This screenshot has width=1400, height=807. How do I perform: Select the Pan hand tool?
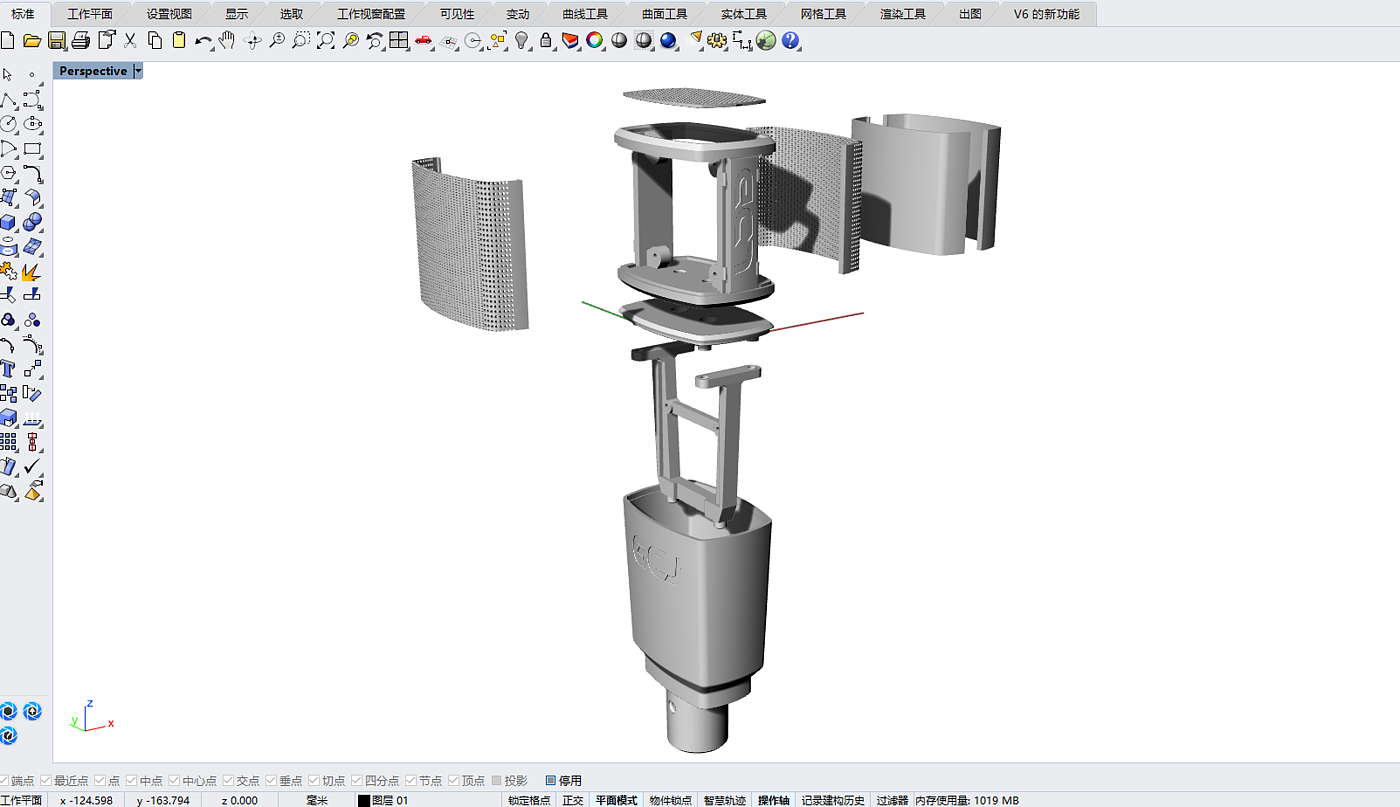(x=228, y=41)
